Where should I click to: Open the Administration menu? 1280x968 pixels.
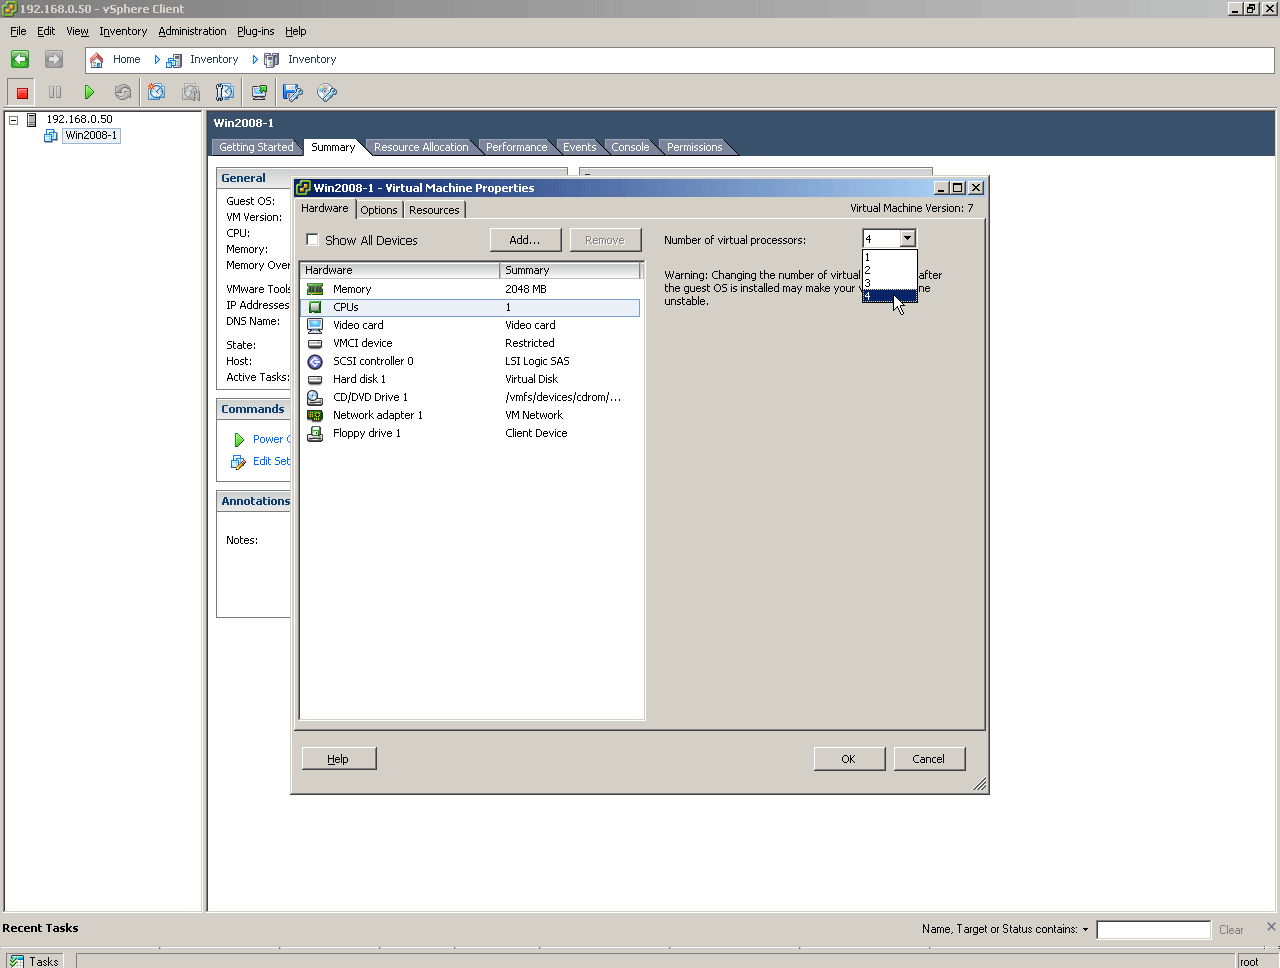(x=192, y=31)
